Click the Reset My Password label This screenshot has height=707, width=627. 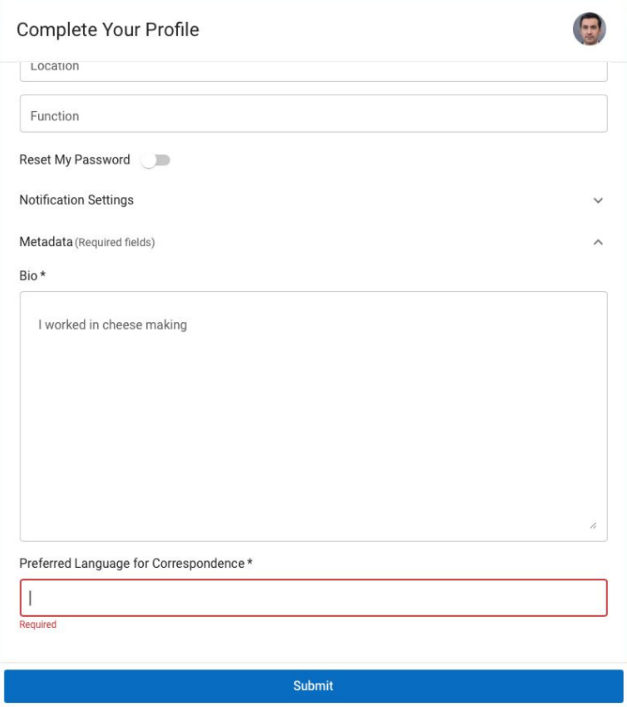pyautogui.click(x=75, y=160)
